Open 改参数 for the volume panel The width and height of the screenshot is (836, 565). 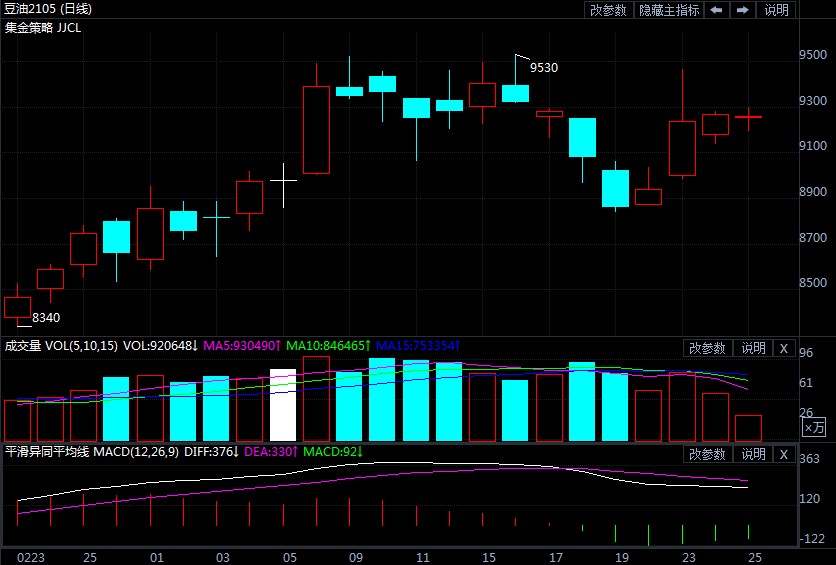(707, 348)
